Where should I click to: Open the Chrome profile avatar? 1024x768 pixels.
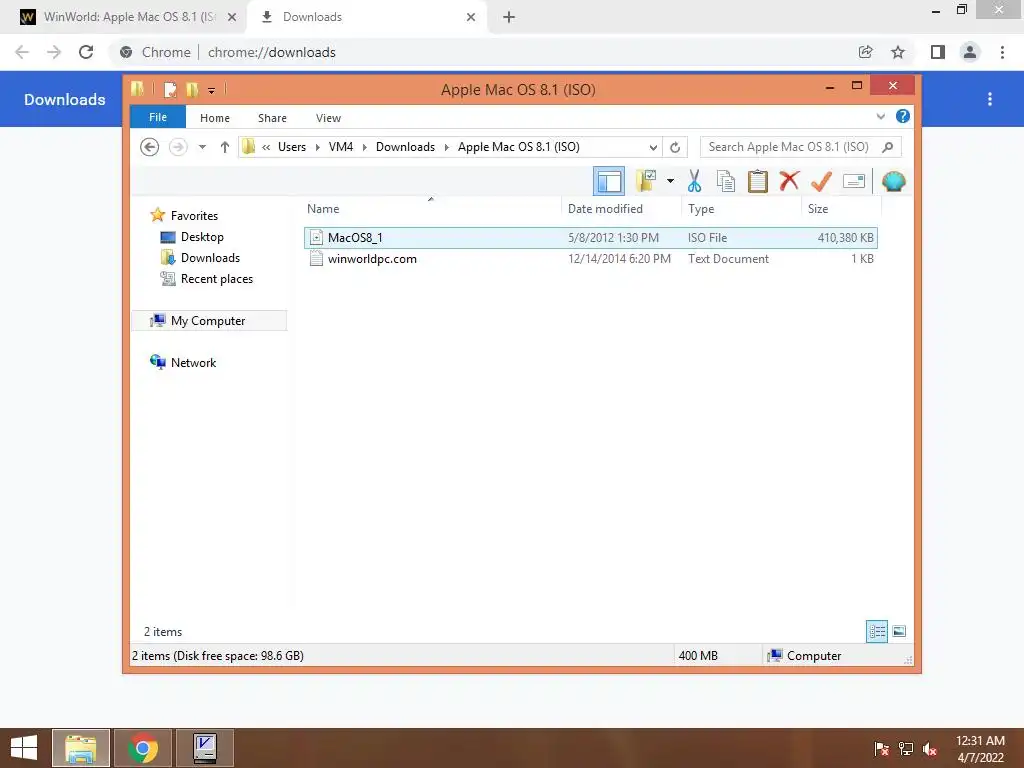click(970, 52)
